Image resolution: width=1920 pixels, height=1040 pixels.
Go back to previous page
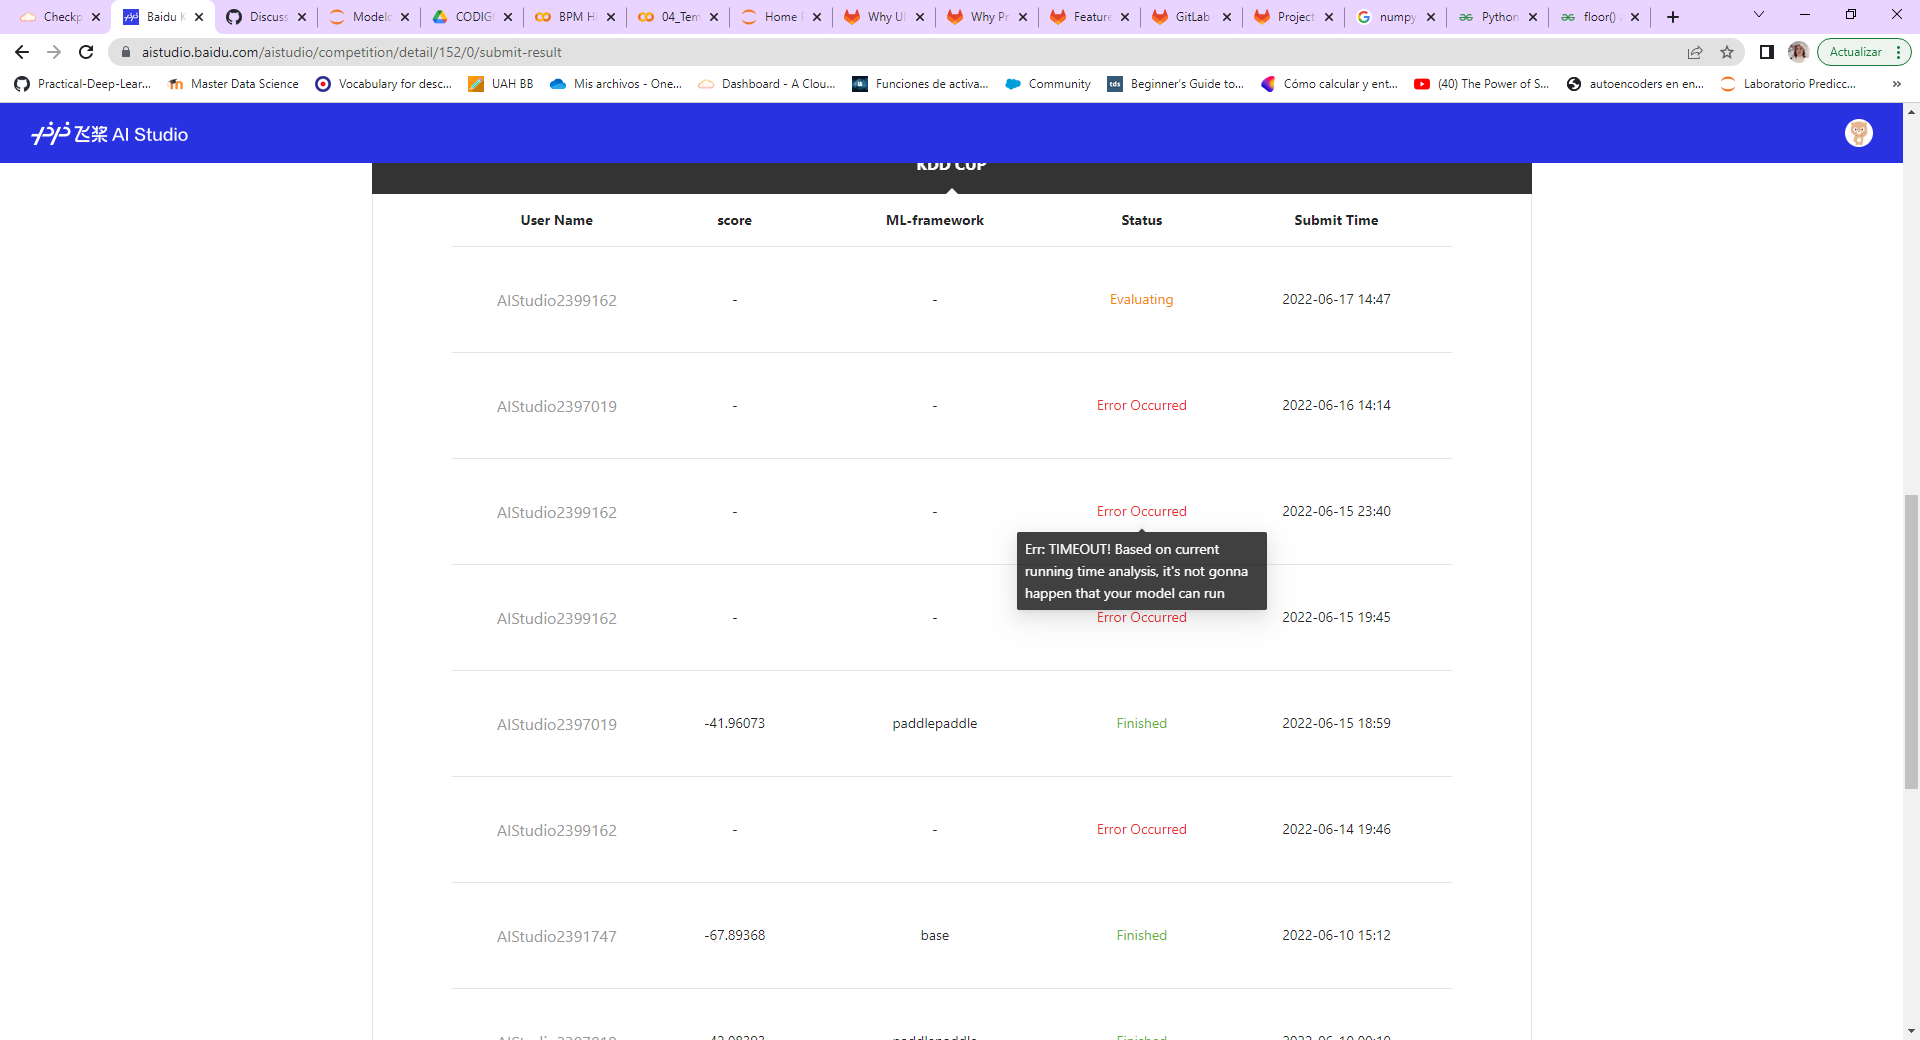[x=22, y=52]
